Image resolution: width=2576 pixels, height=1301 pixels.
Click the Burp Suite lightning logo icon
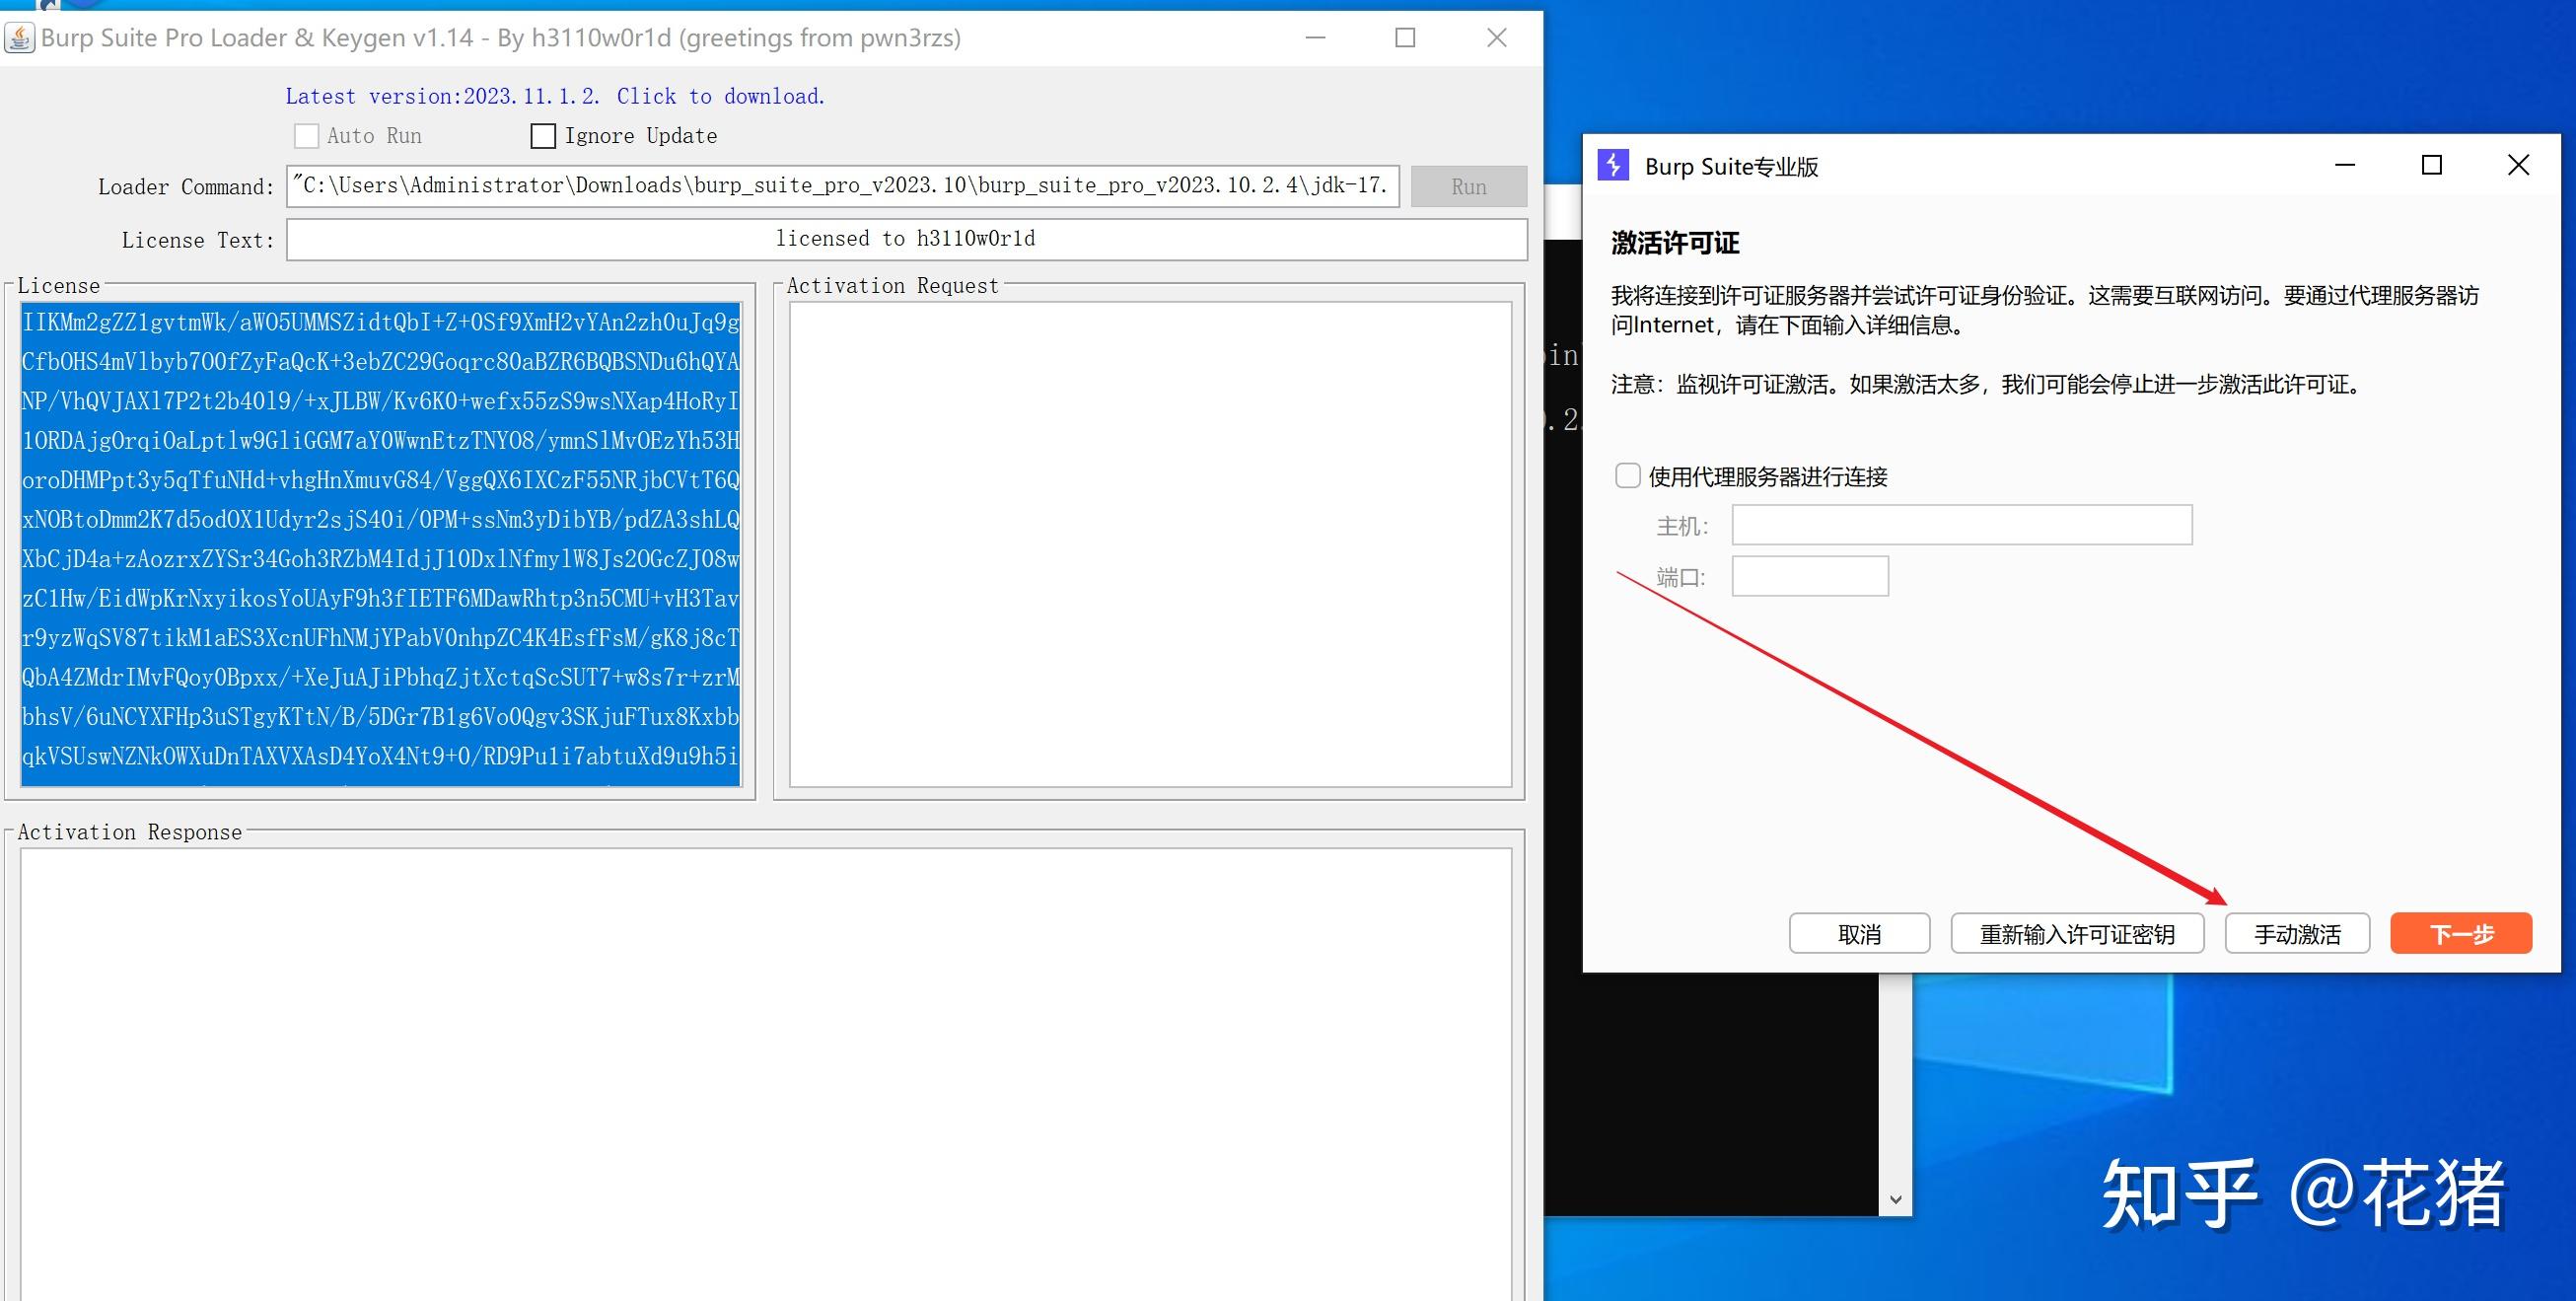[1613, 166]
